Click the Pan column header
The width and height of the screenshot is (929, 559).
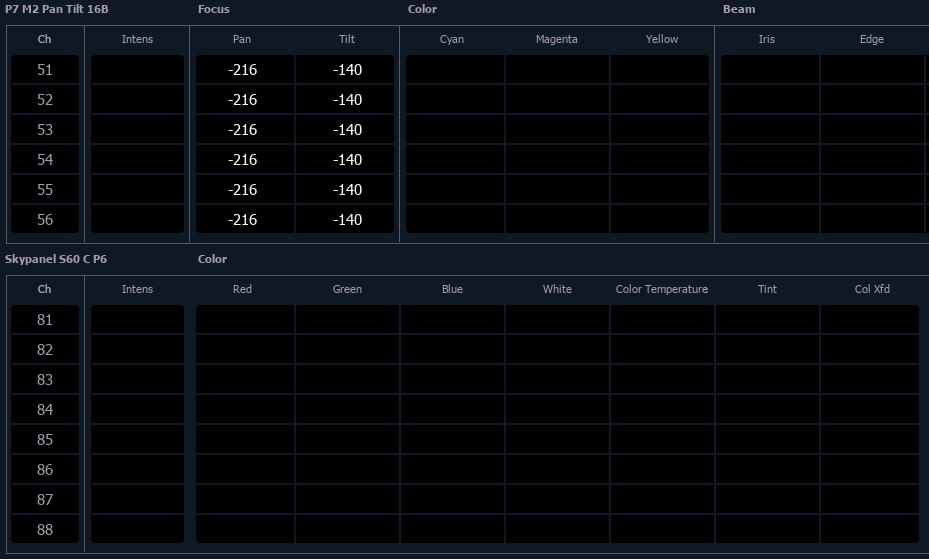point(242,39)
